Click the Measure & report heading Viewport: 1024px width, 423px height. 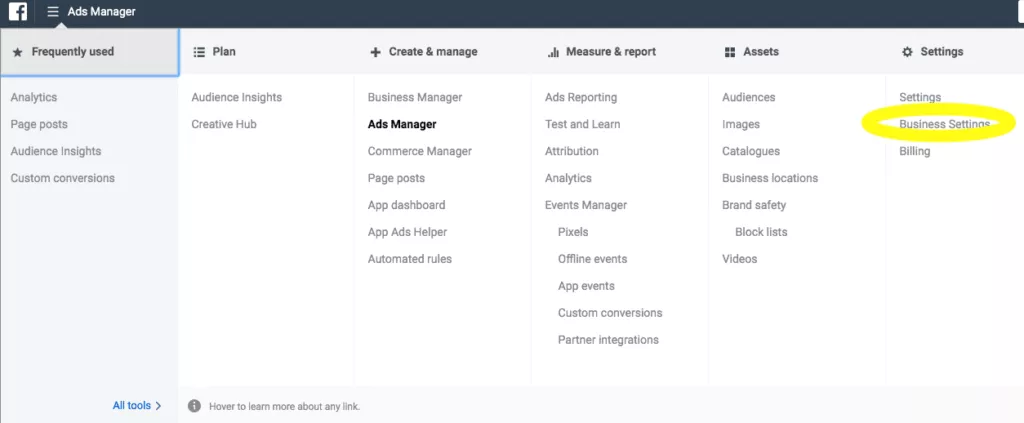point(611,52)
